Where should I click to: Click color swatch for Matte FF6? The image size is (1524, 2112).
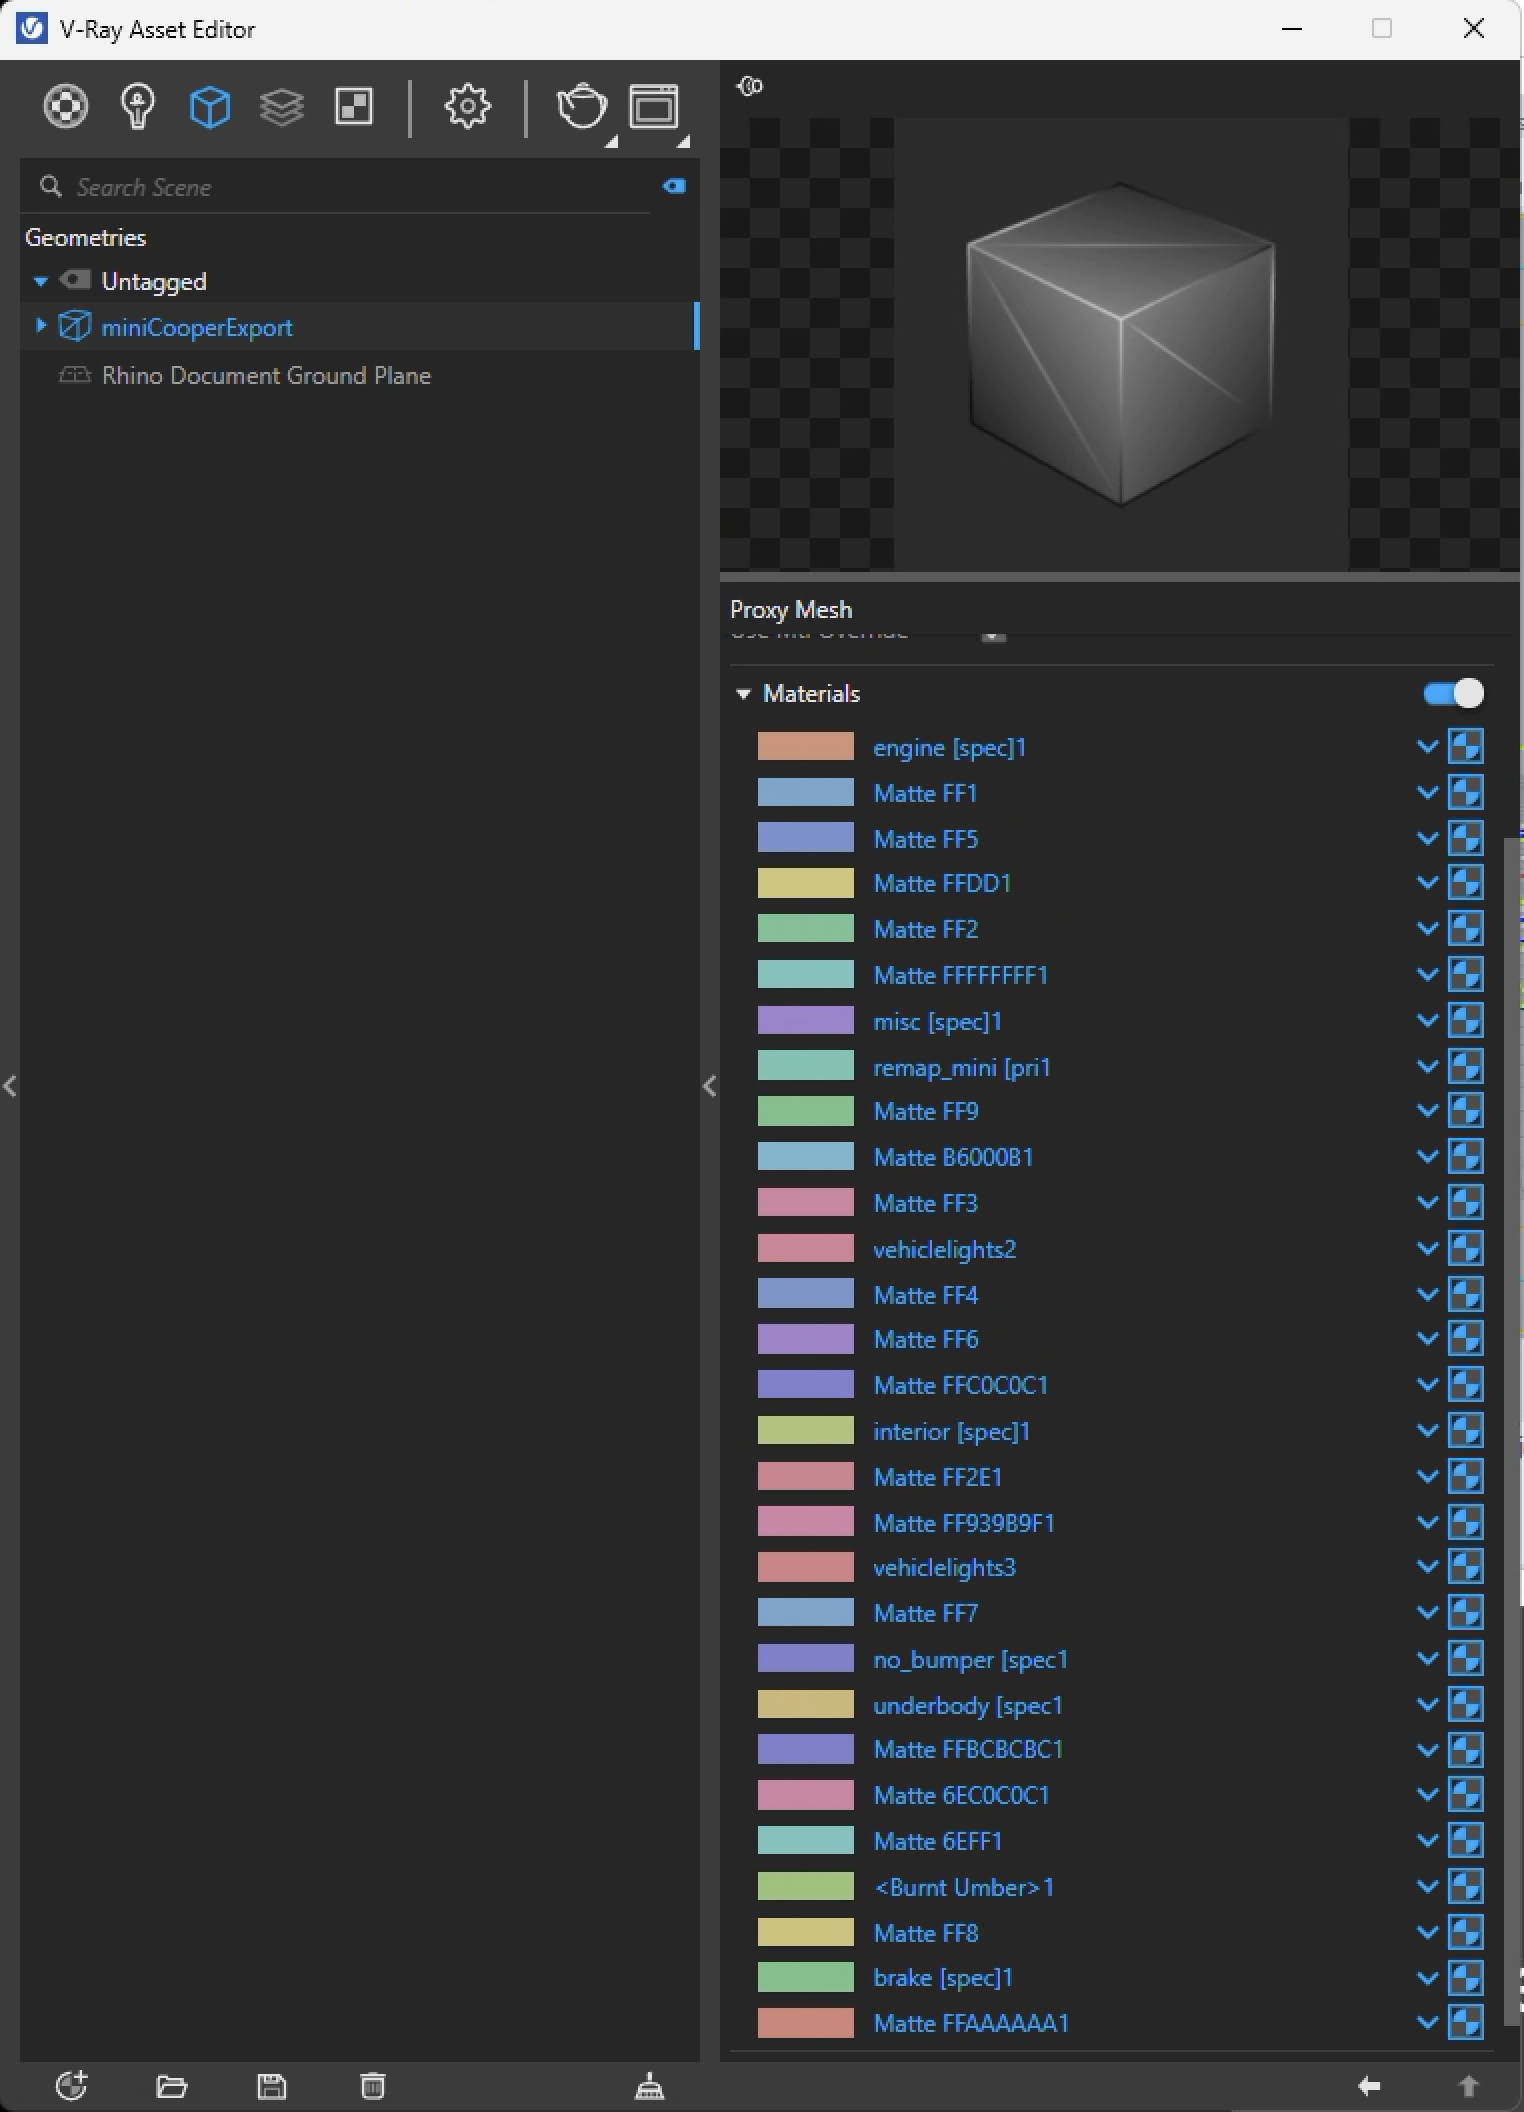pos(805,1338)
